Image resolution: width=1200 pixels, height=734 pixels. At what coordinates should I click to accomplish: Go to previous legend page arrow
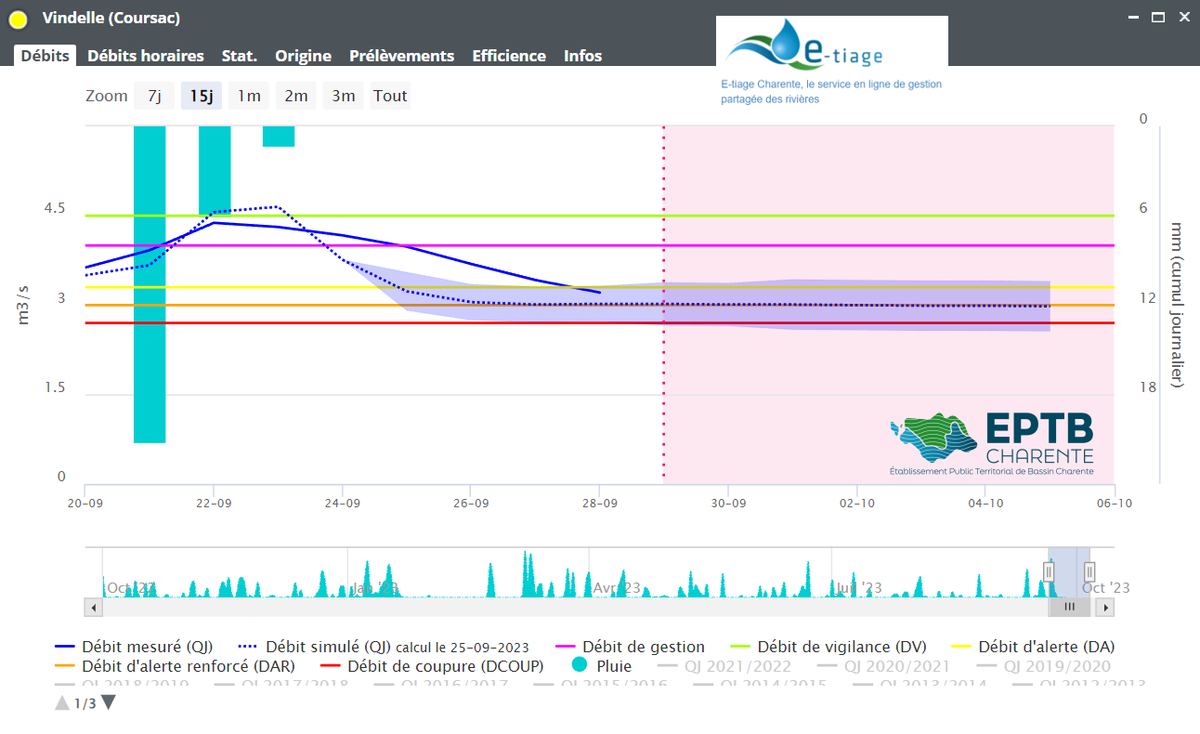[62, 703]
